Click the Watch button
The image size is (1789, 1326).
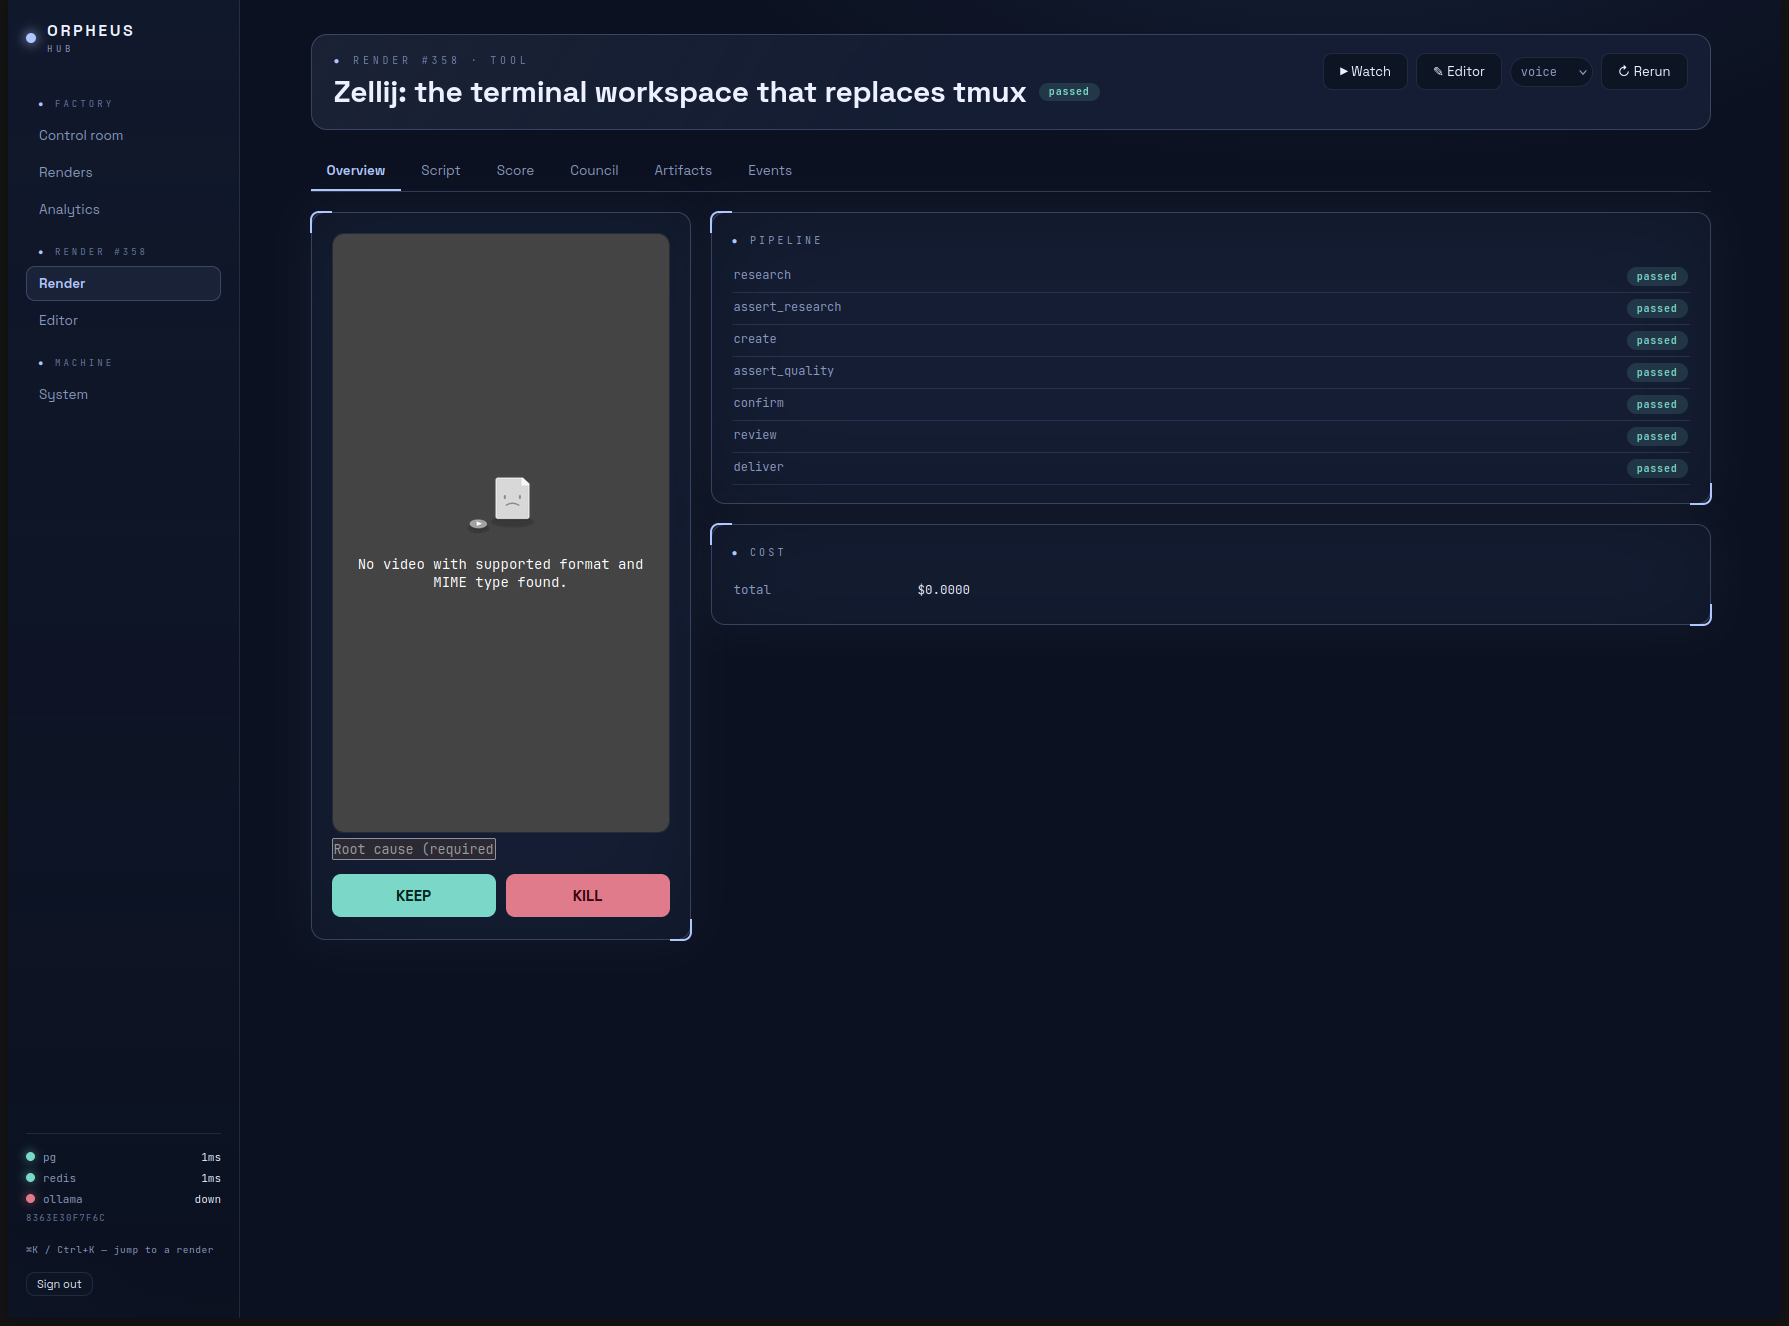tap(1365, 72)
